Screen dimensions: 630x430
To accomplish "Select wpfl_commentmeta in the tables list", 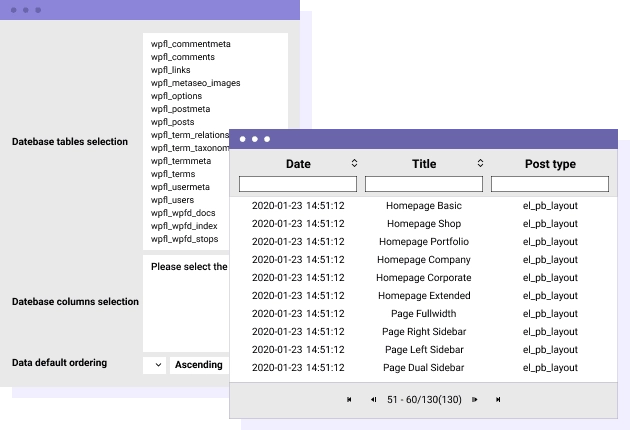I will pos(190,44).
